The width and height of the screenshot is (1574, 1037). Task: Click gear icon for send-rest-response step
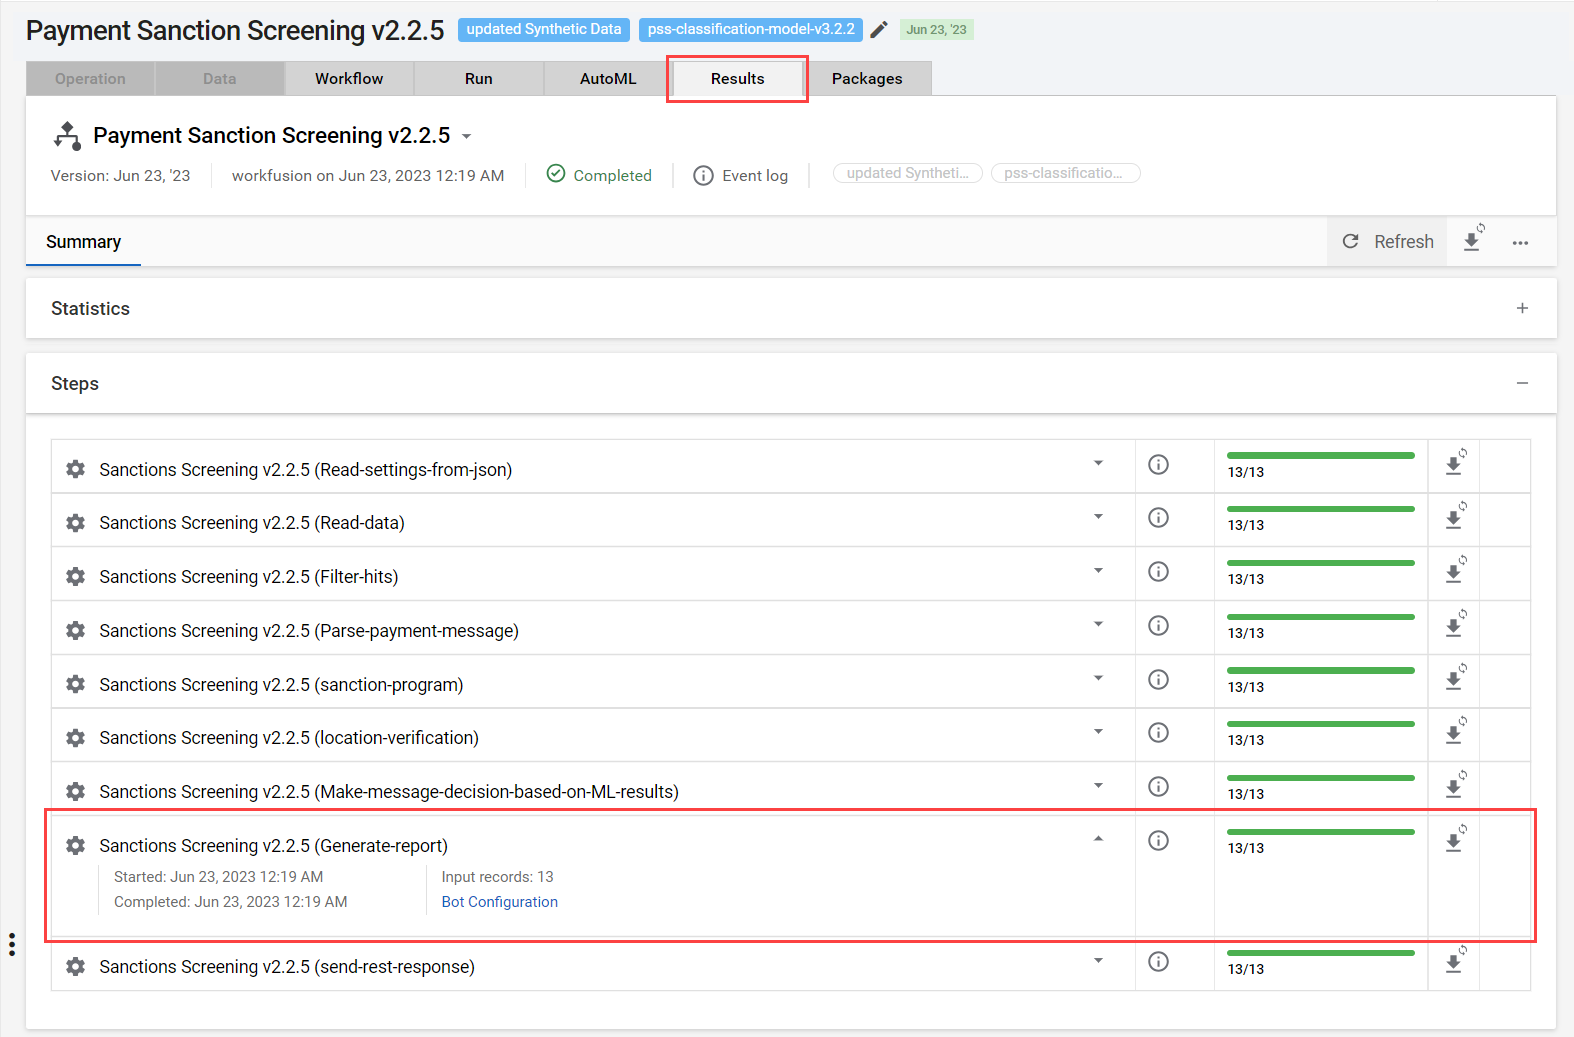click(75, 966)
